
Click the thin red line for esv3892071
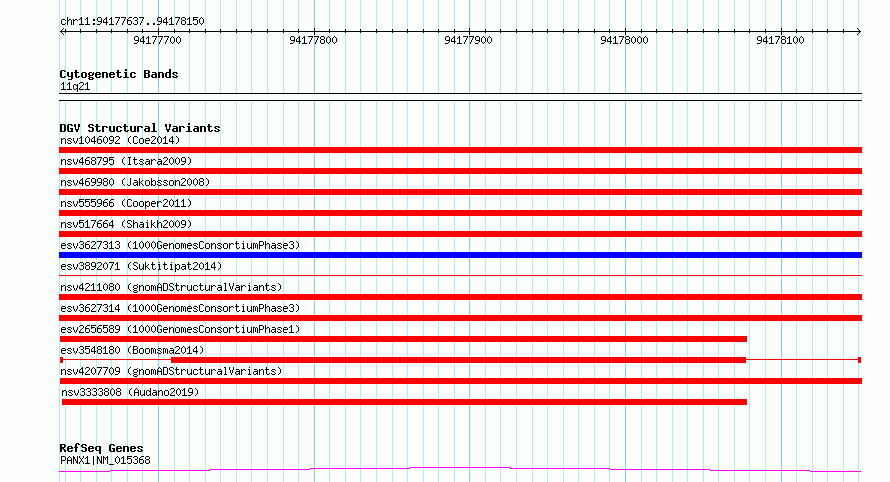tap(460, 276)
